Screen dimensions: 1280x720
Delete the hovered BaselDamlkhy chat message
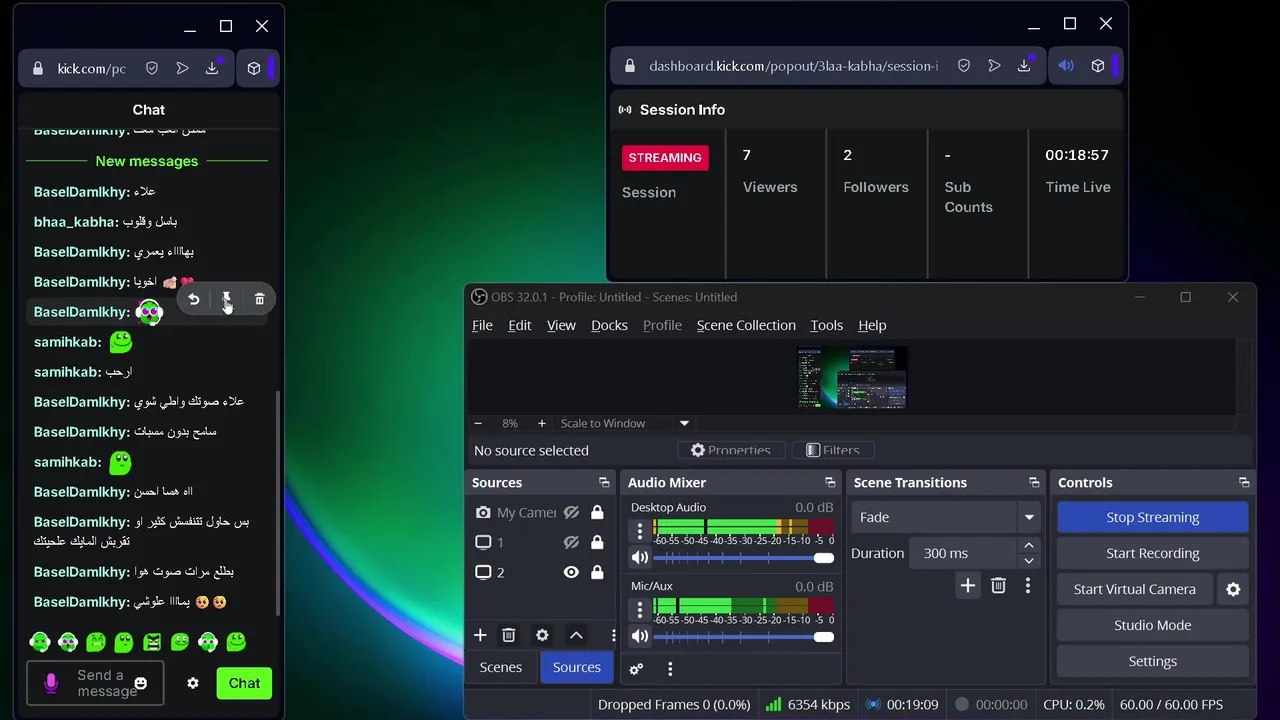pos(260,299)
